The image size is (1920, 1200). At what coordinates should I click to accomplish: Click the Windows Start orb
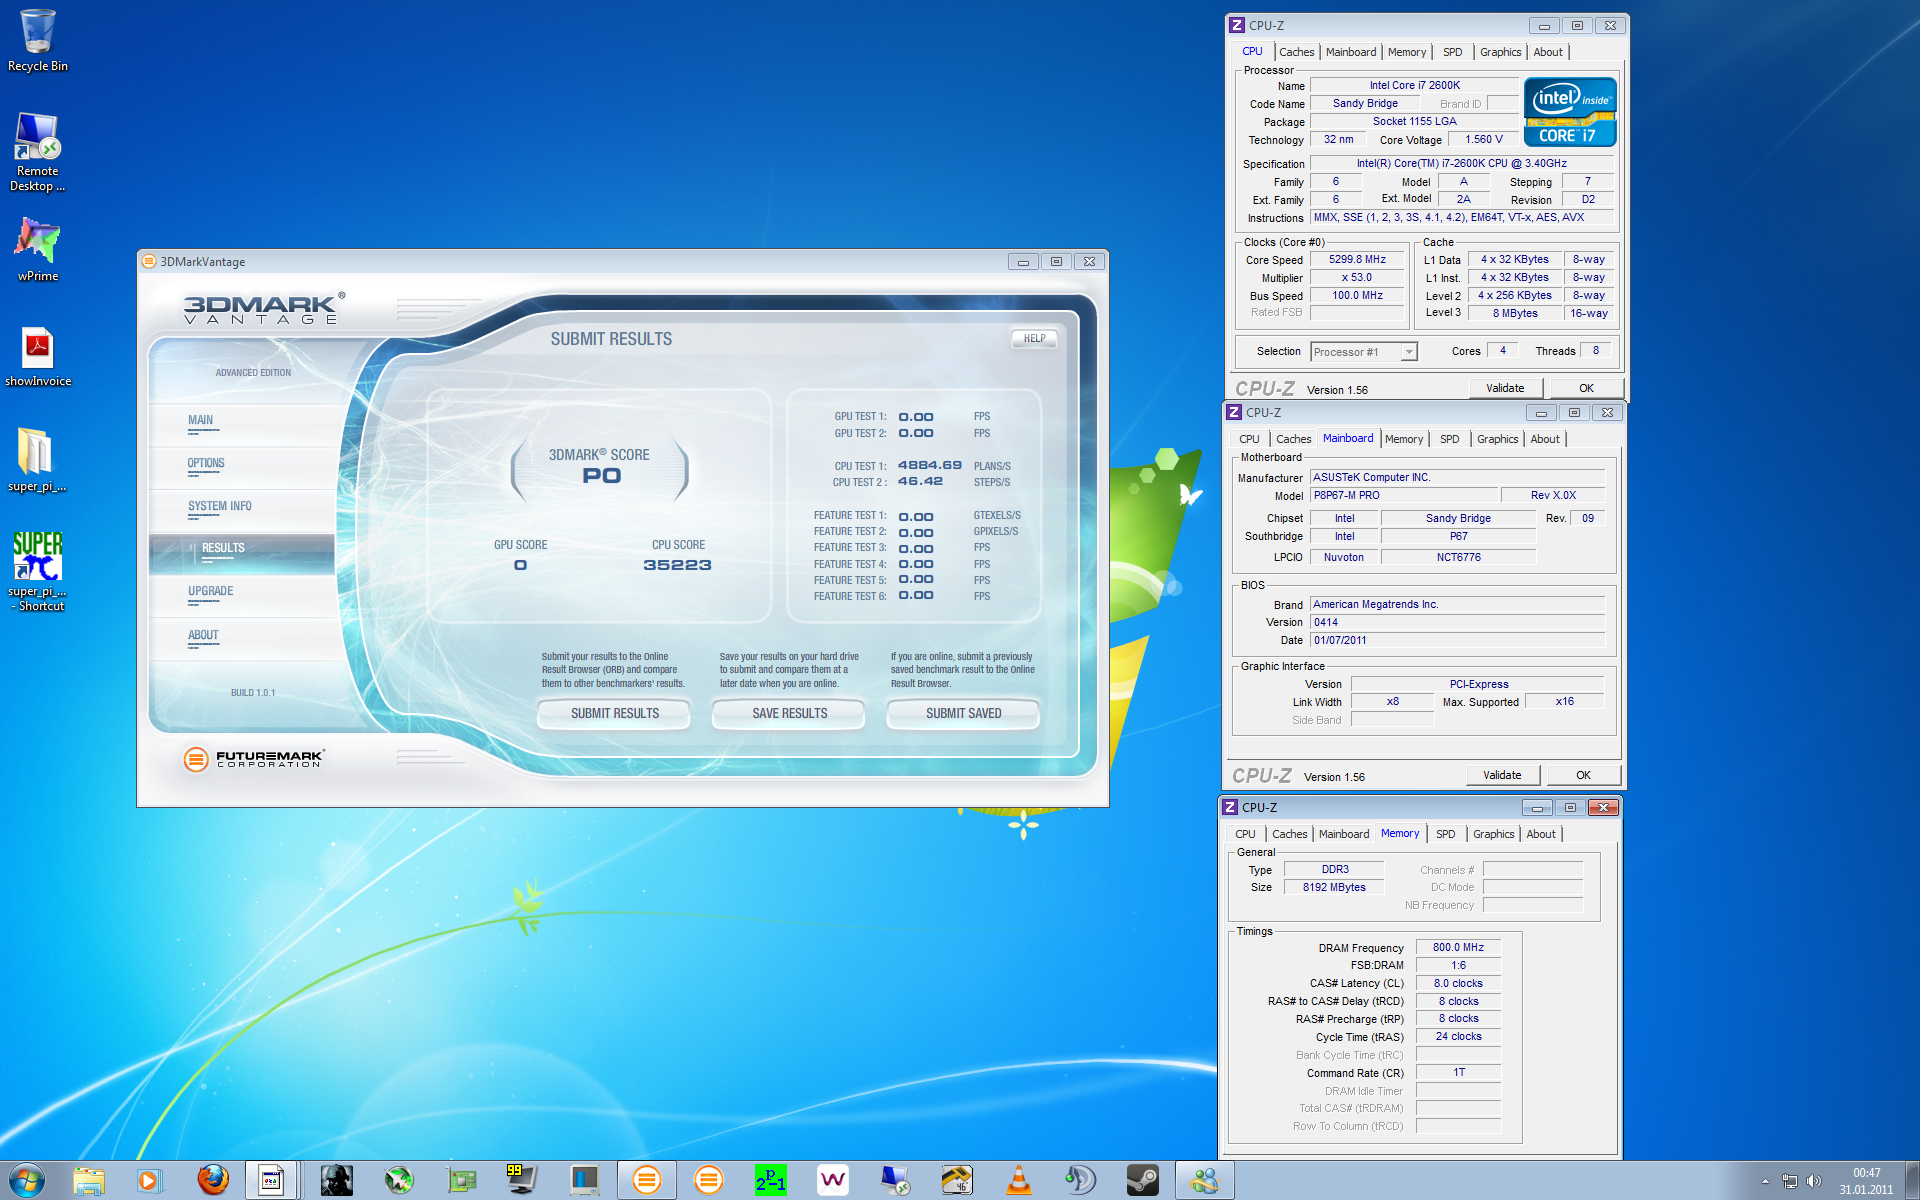tap(27, 1181)
